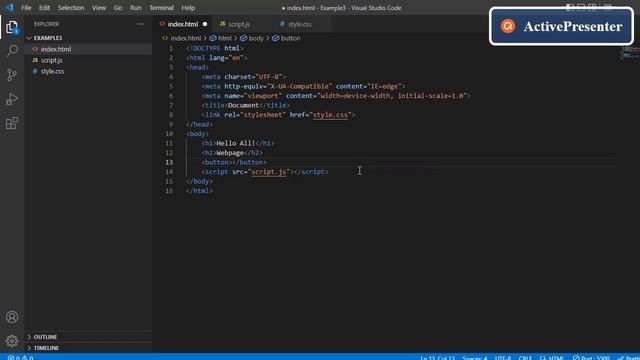
Task: Click the DOCTYPE declaration on line 1
Action: click(x=215, y=49)
